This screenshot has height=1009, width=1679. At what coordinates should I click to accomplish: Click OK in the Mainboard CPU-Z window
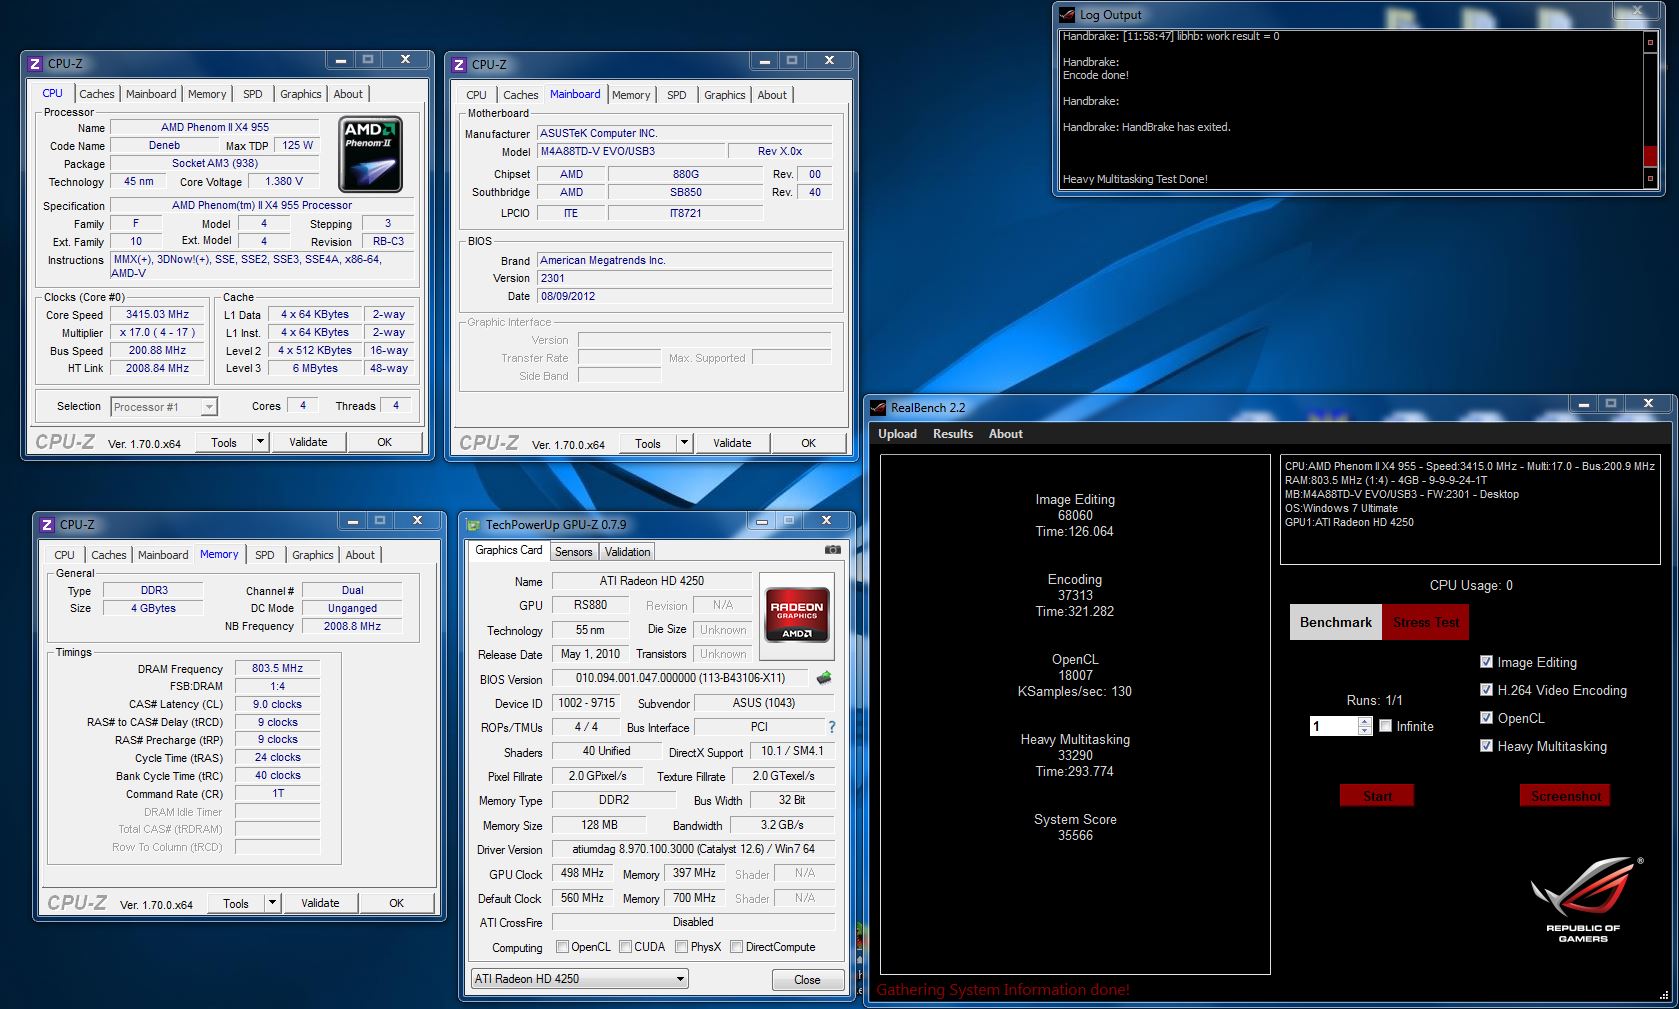809,443
